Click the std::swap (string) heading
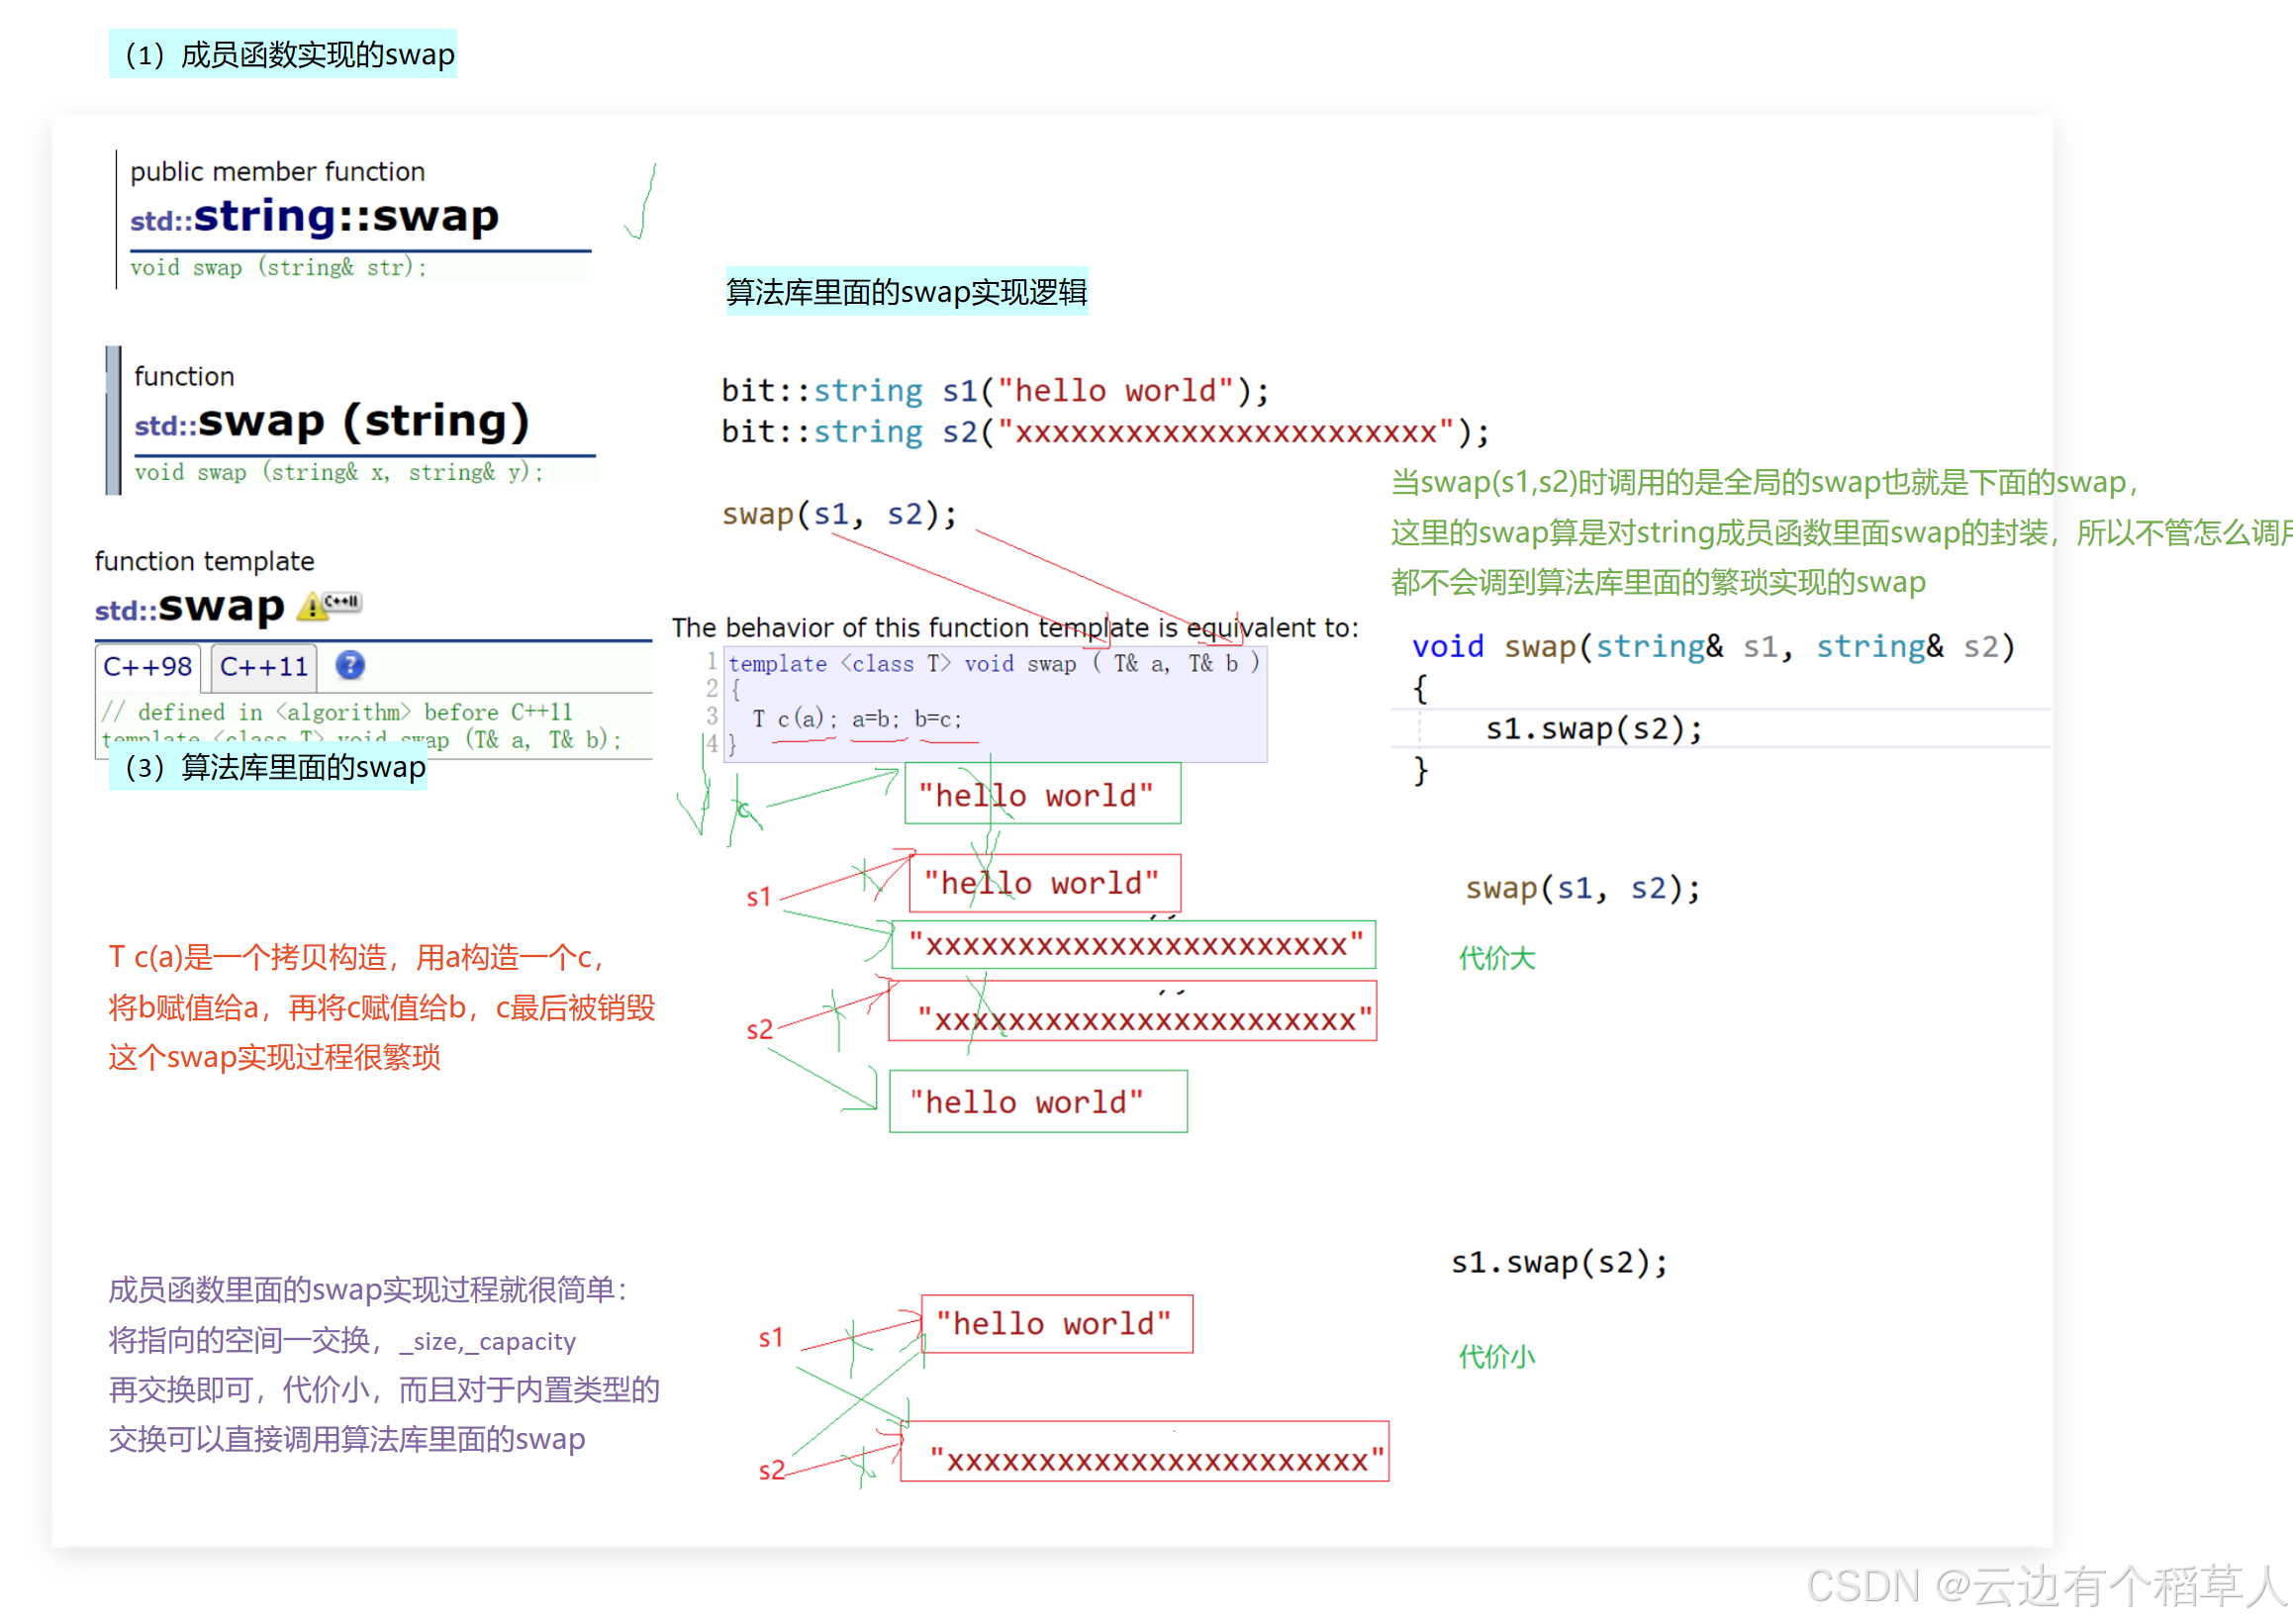Screen dimensions: 2293x1624 point(333,422)
